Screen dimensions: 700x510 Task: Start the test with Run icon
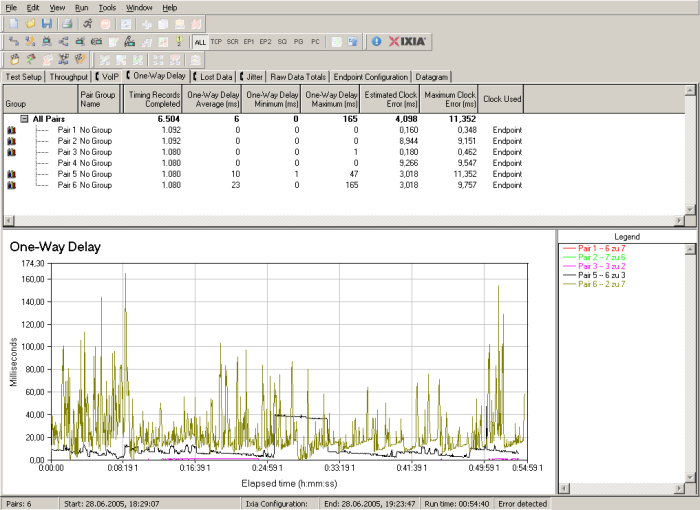[88, 23]
